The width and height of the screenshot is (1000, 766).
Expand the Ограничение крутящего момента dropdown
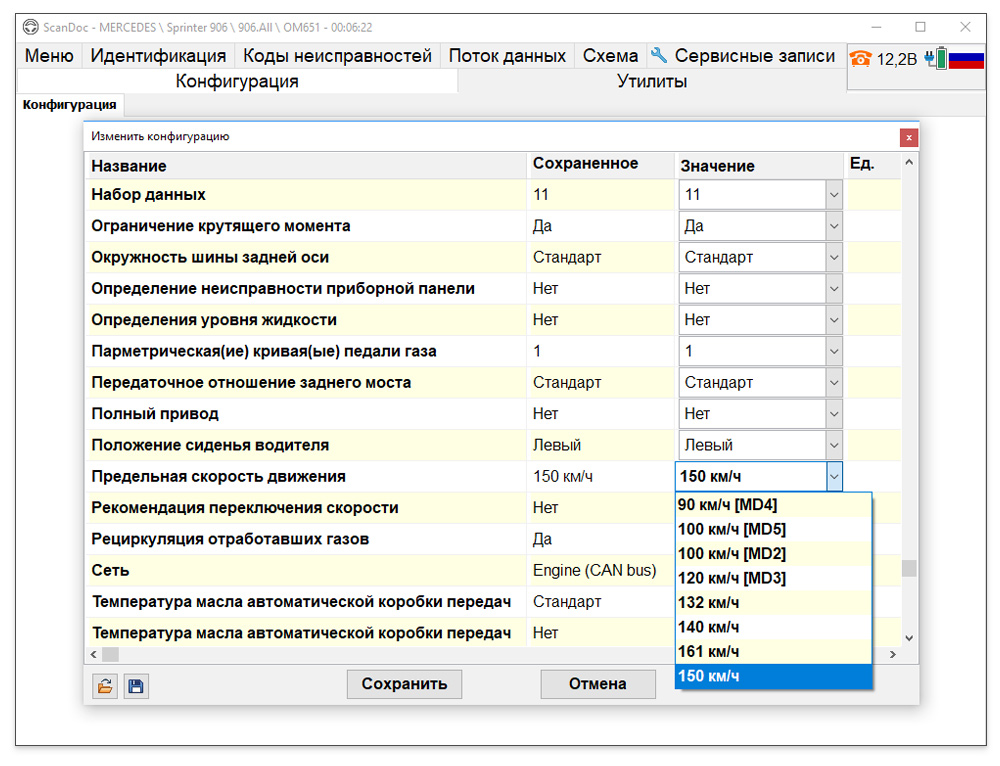[834, 226]
